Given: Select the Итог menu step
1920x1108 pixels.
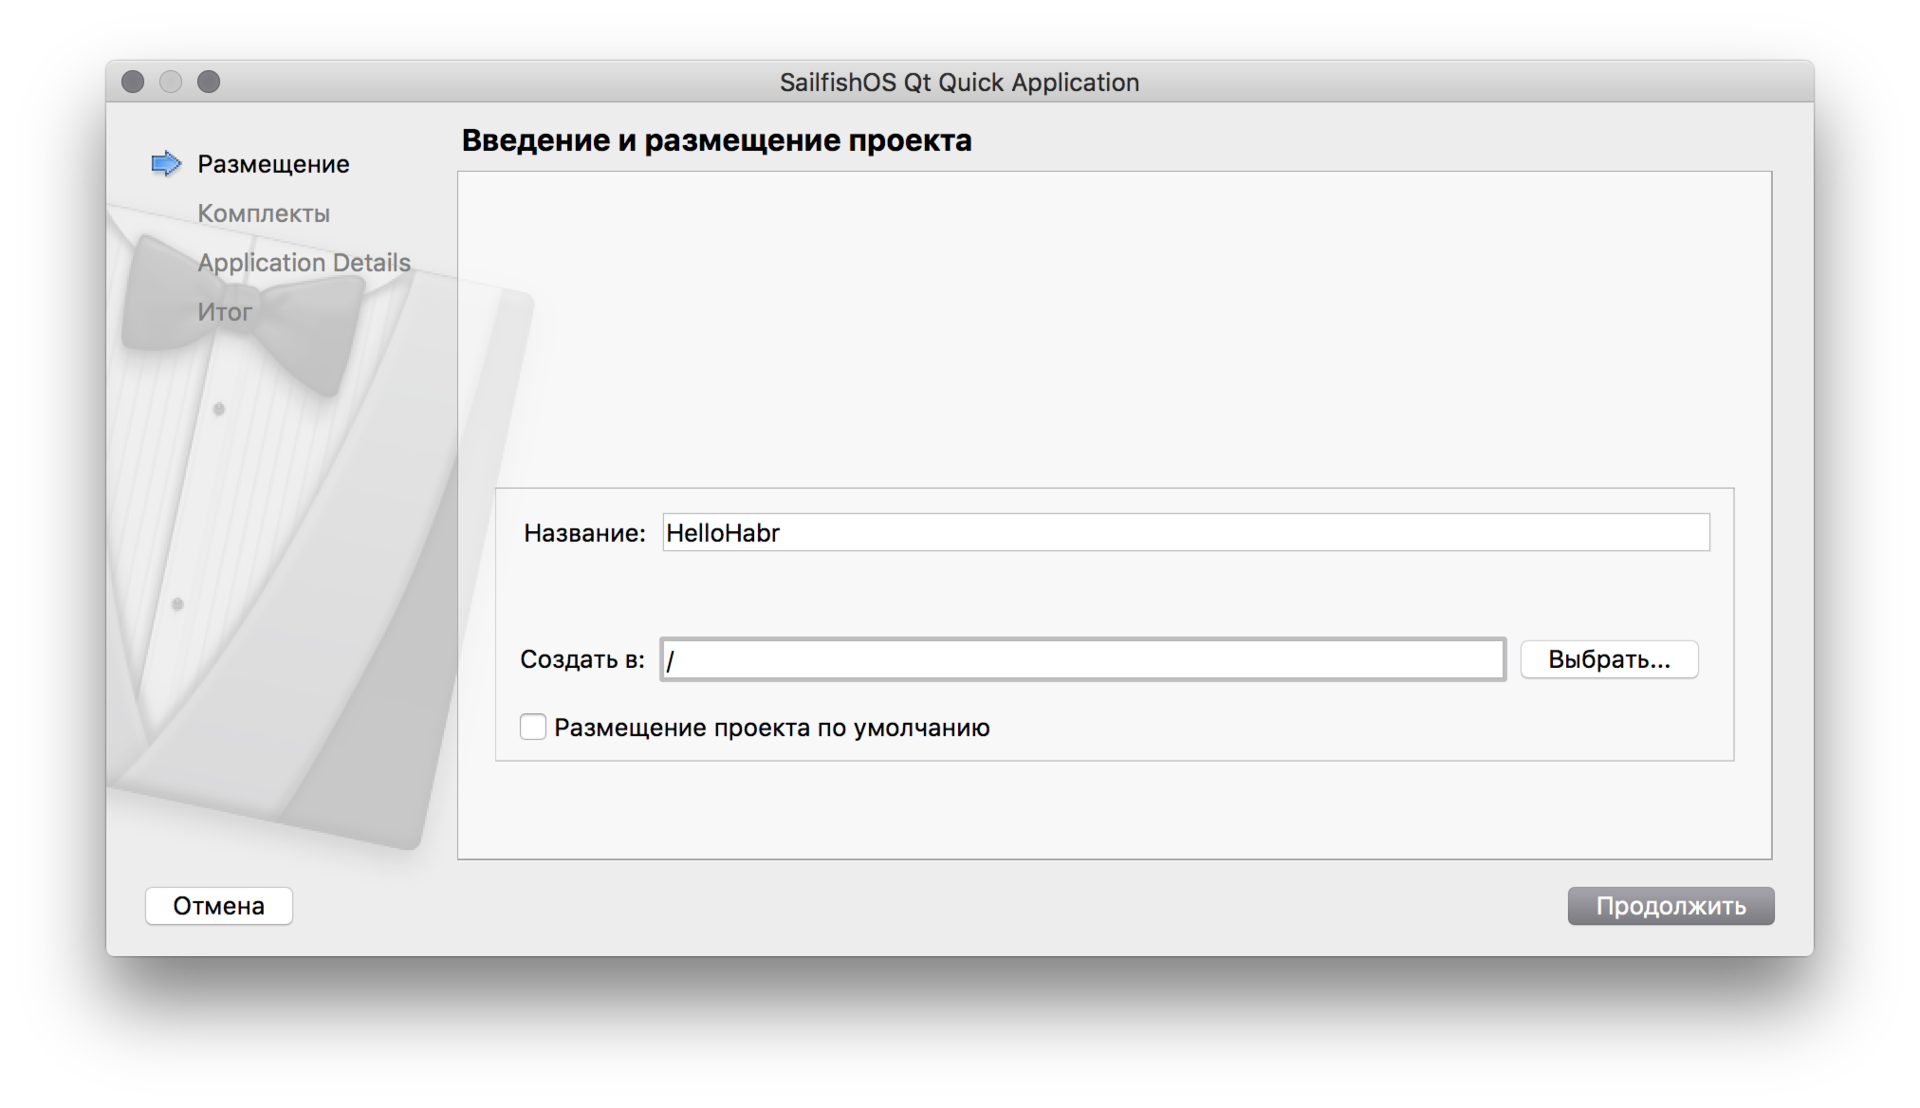Looking at the screenshot, I should click(224, 311).
